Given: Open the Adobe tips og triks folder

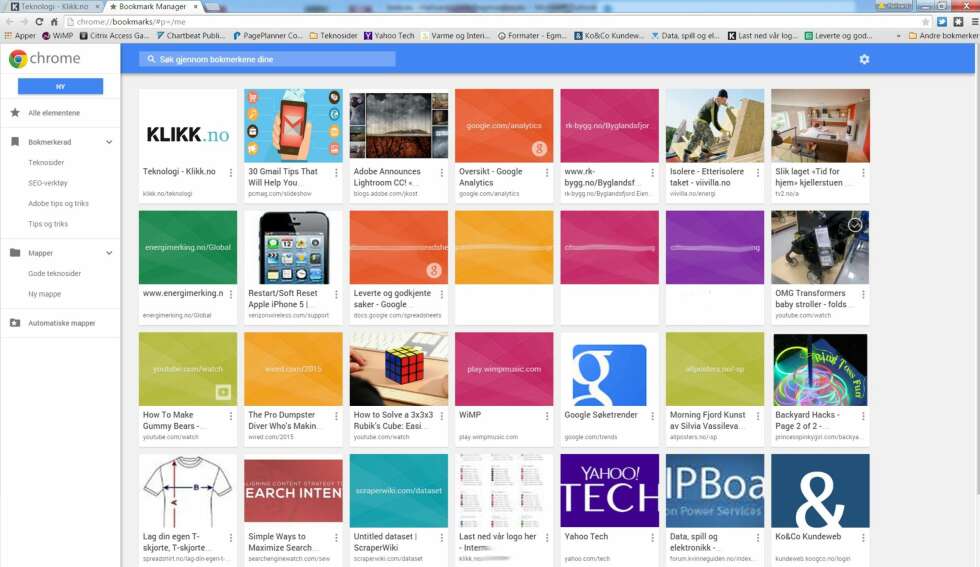Looking at the screenshot, I should click(x=58, y=203).
